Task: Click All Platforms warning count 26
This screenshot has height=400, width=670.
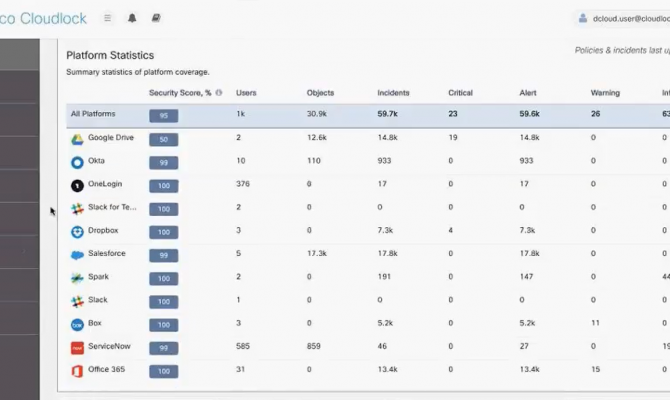Action: pos(596,114)
